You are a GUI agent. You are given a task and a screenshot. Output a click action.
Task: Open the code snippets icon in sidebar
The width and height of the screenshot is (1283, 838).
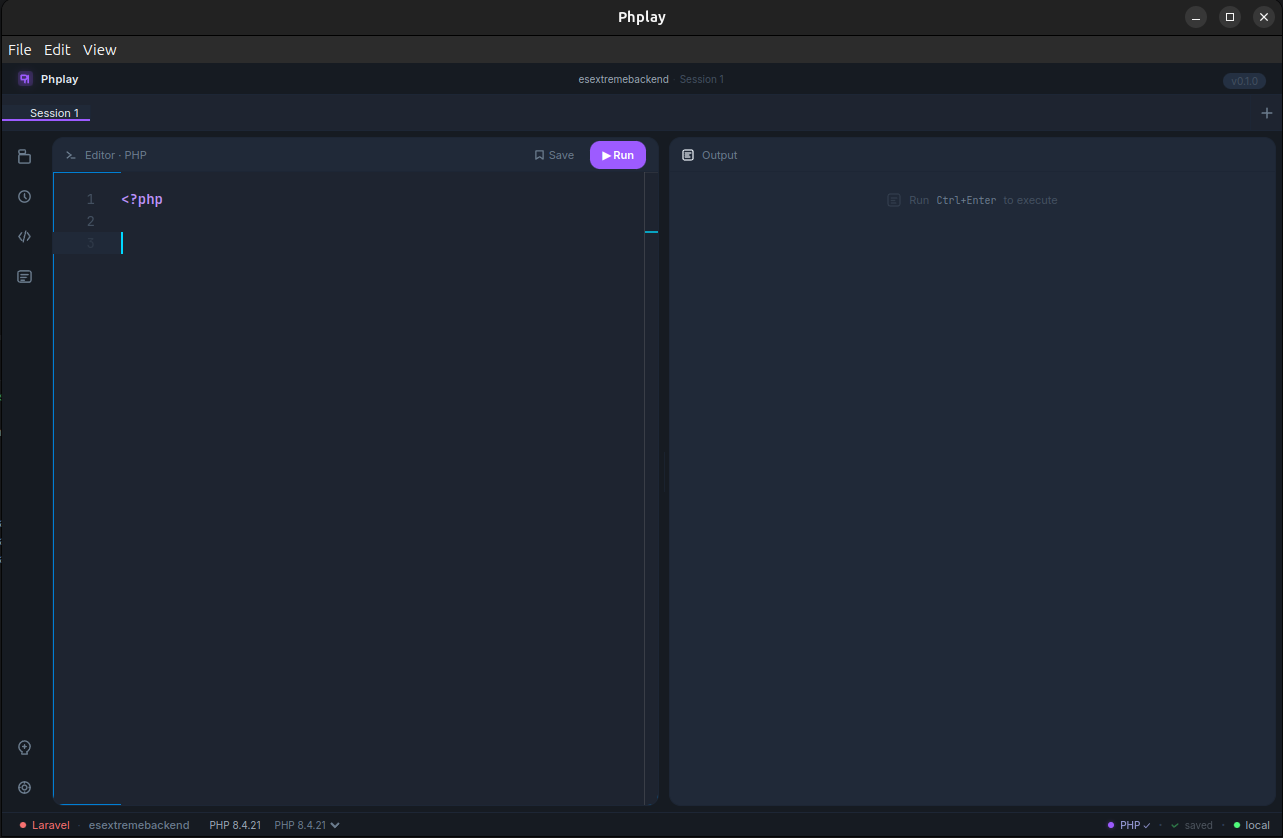coord(25,237)
